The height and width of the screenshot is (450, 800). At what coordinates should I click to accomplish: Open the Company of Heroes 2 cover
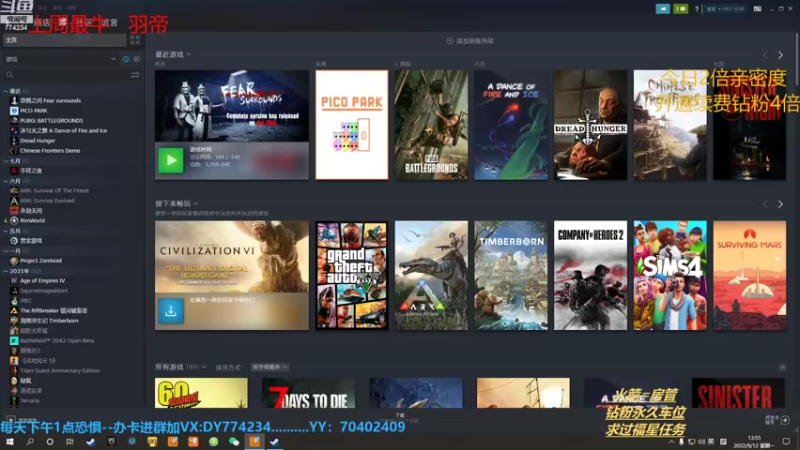pyautogui.click(x=590, y=276)
